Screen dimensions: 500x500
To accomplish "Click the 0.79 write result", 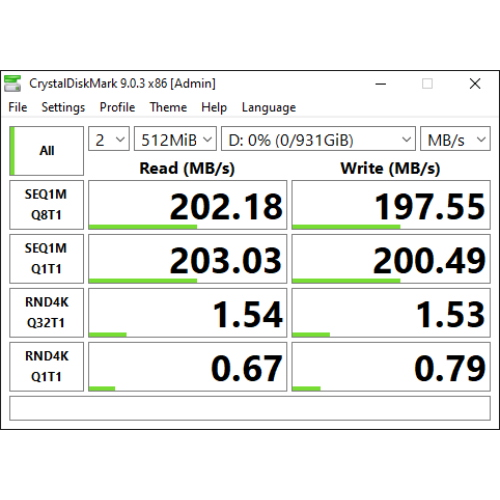I will click(x=391, y=367).
